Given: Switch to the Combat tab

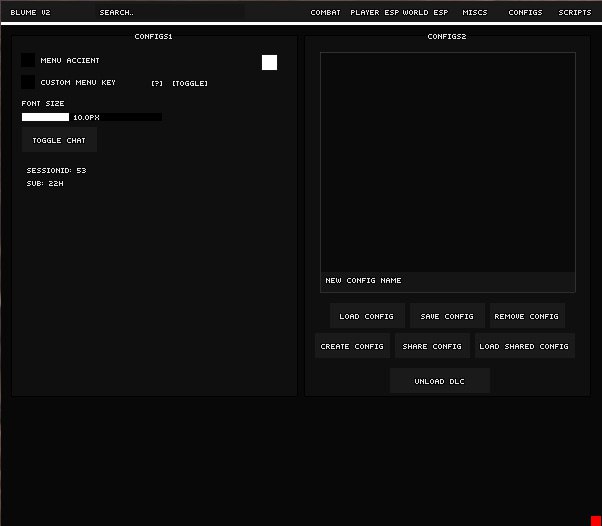Looking at the screenshot, I should pyautogui.click(x=325, y=13).
